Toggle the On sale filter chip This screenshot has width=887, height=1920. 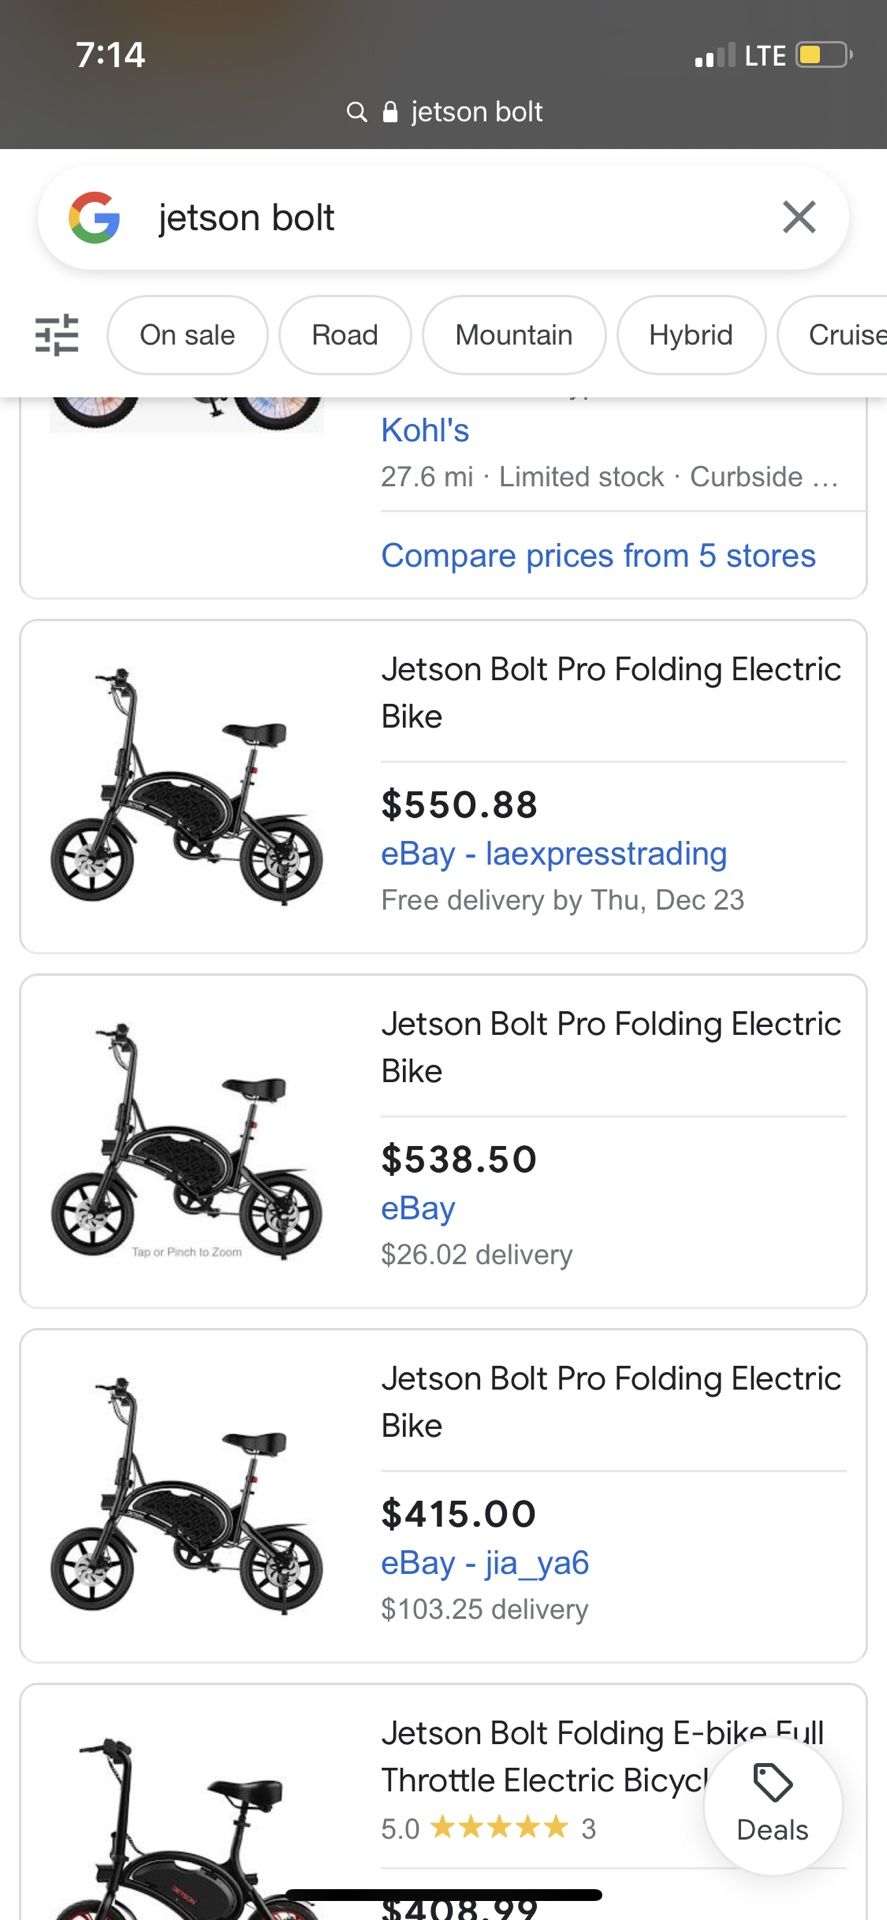[x=187, y=335]
